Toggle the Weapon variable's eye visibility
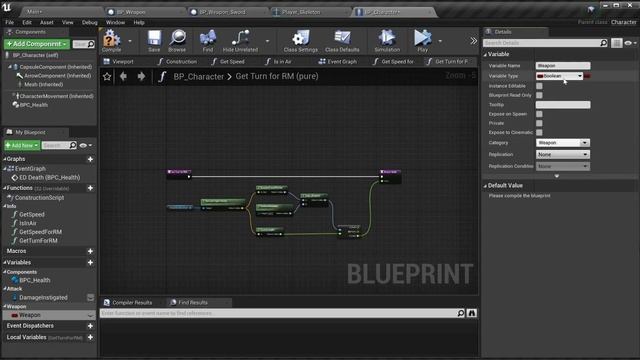The height and width of the screenshot is (360, 640). (90, 315)
